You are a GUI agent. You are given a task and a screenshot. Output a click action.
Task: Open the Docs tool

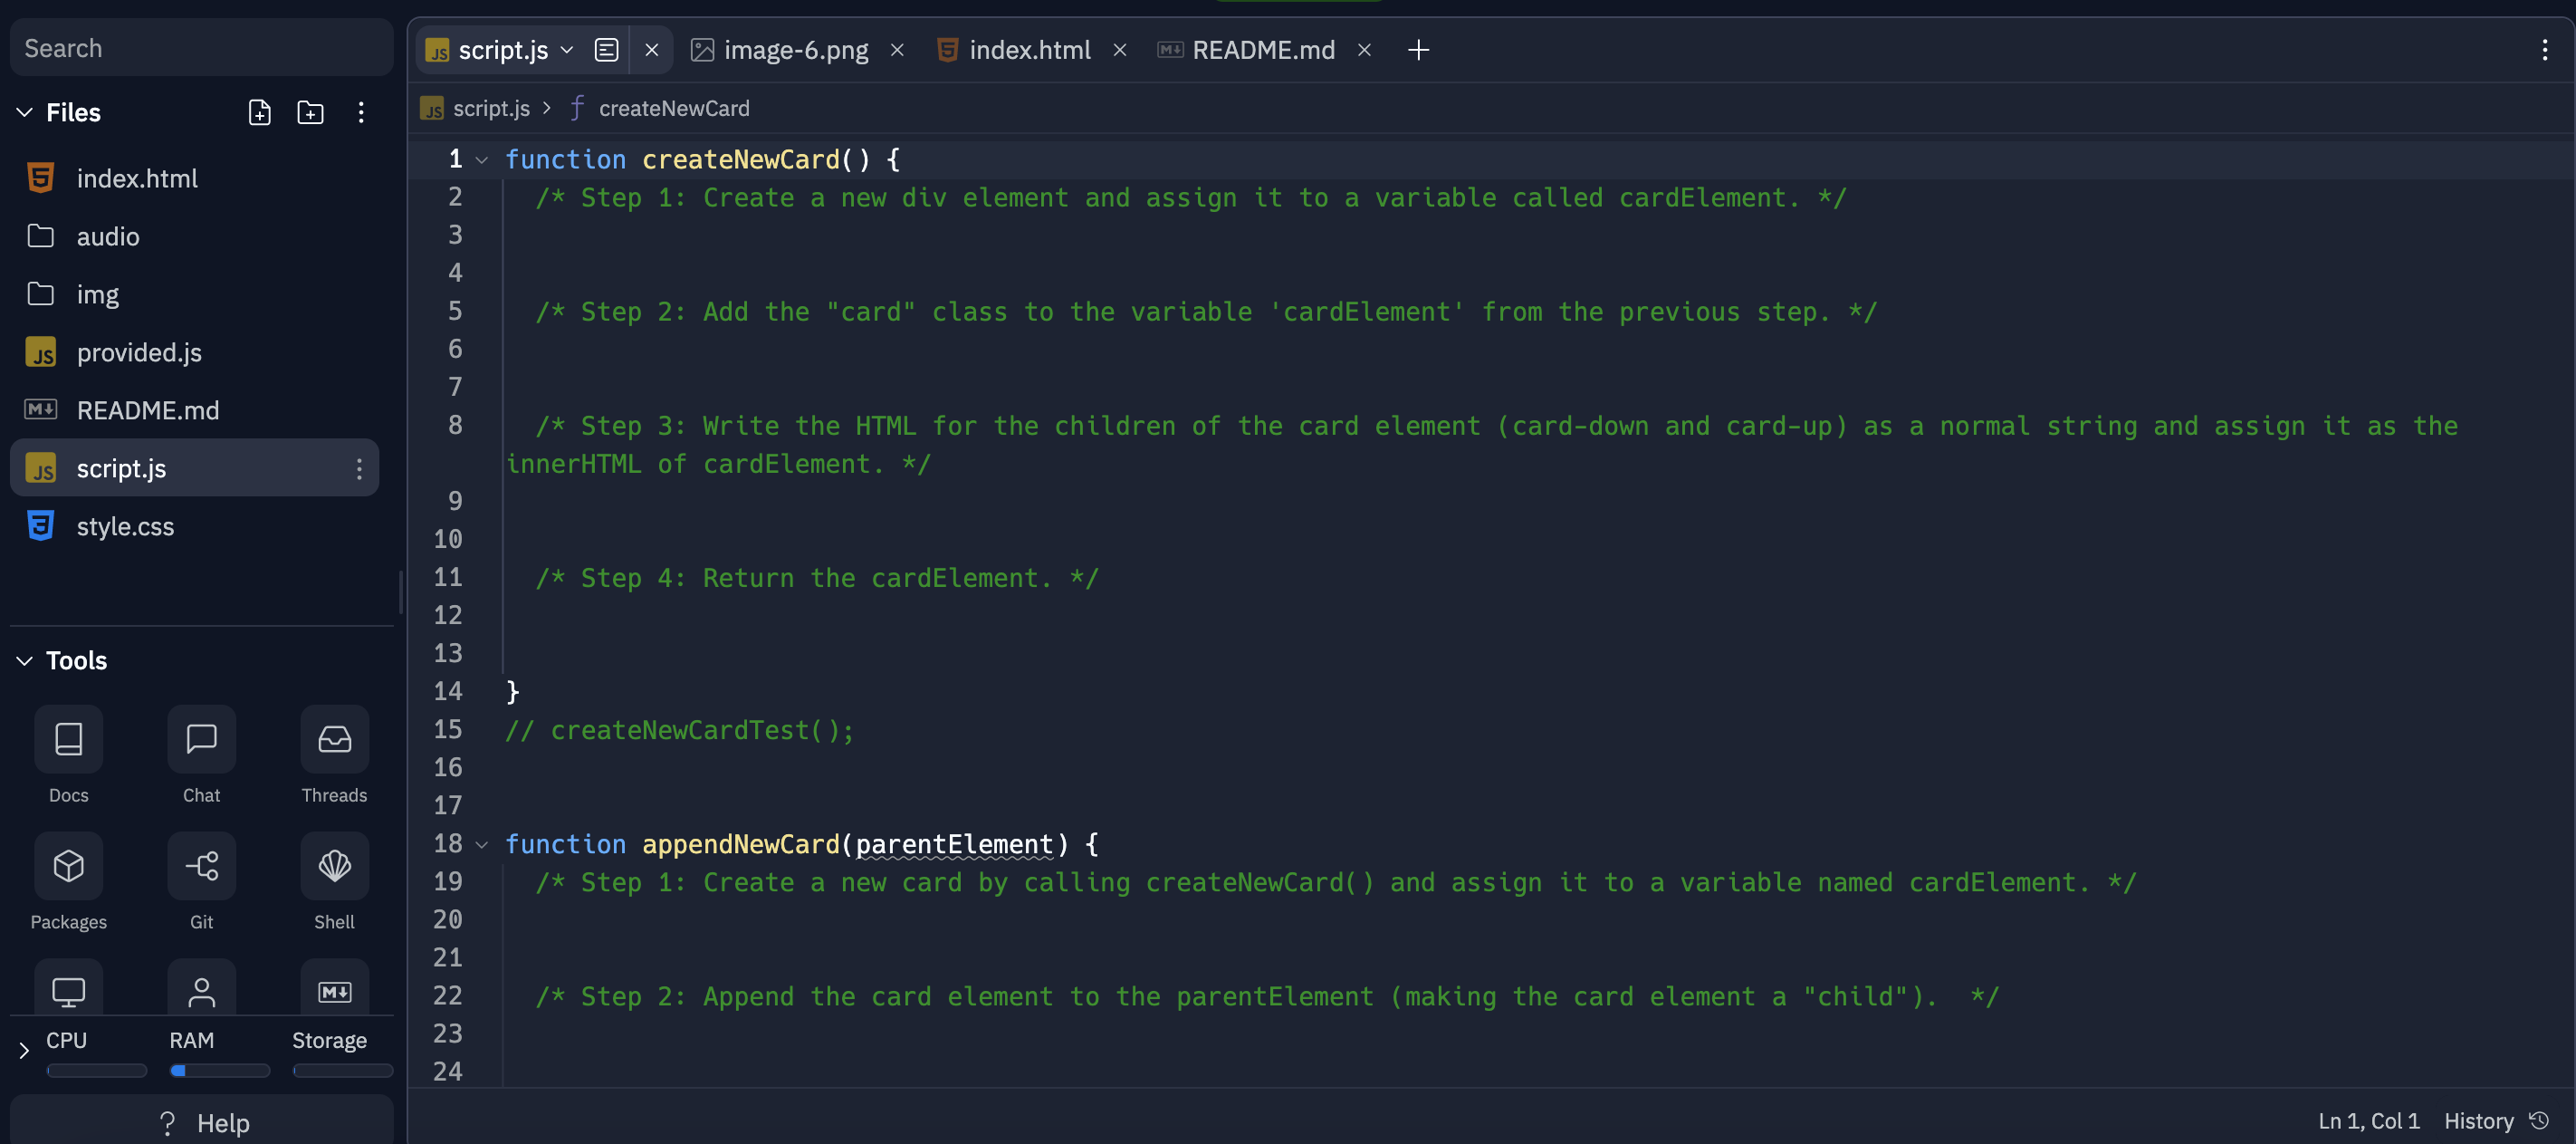coord(68,740)
